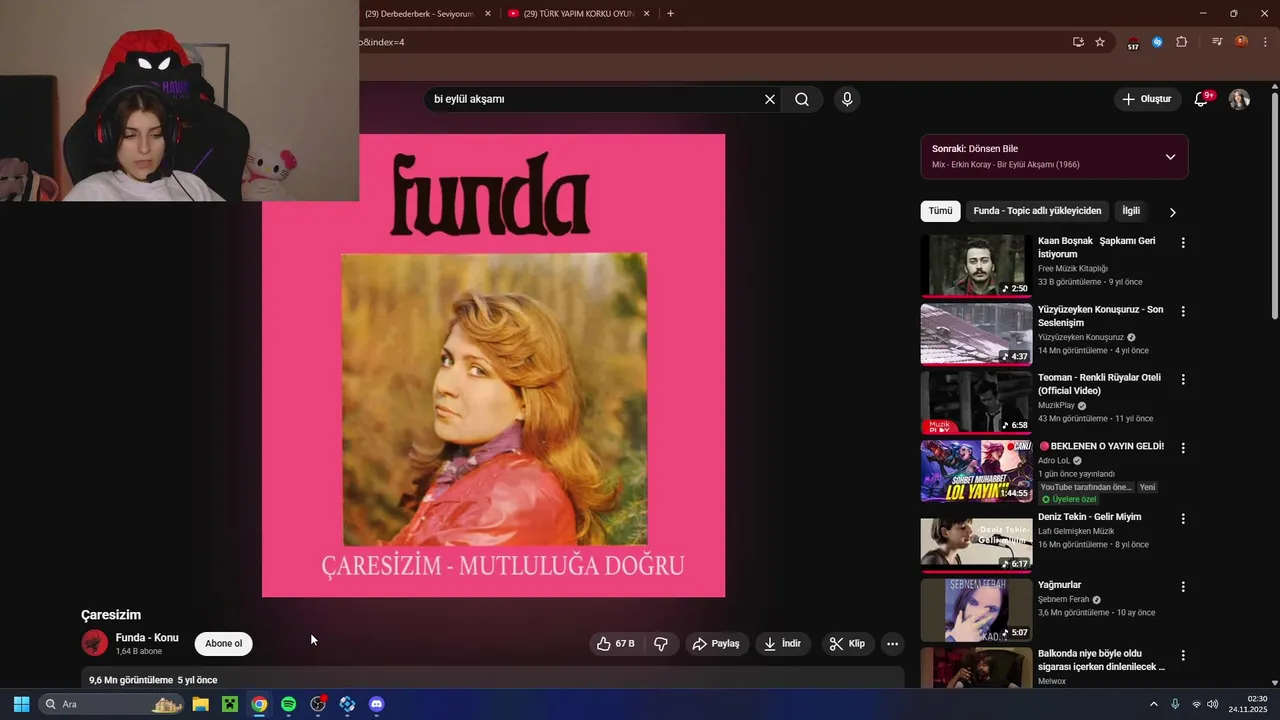
Task: Open Yüzyüzeyken Konuşuruz - Son Seslenişim title
Action: pos(1100,316)
